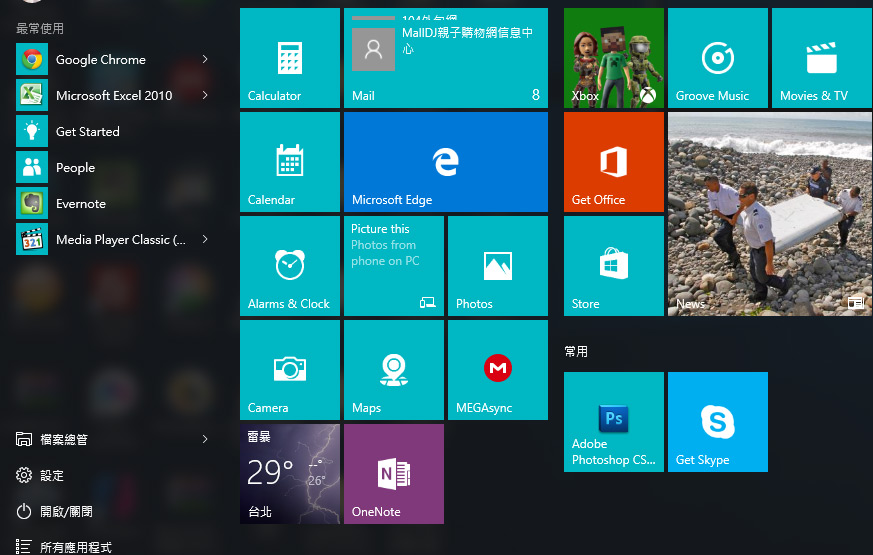Launch the Camera tile
873x555 pixels.
coord(290,370)
